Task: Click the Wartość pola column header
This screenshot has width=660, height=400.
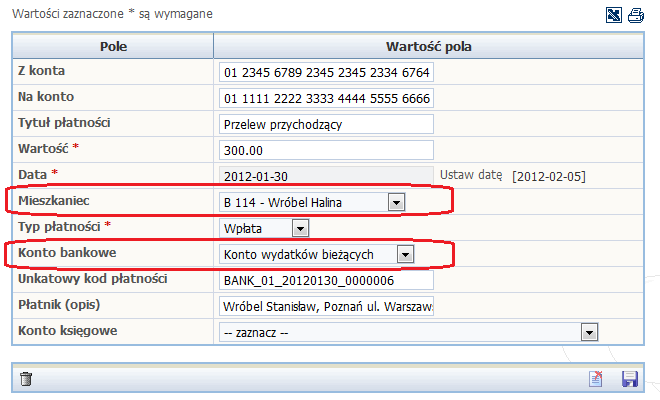Action: (x=428, y=46)
